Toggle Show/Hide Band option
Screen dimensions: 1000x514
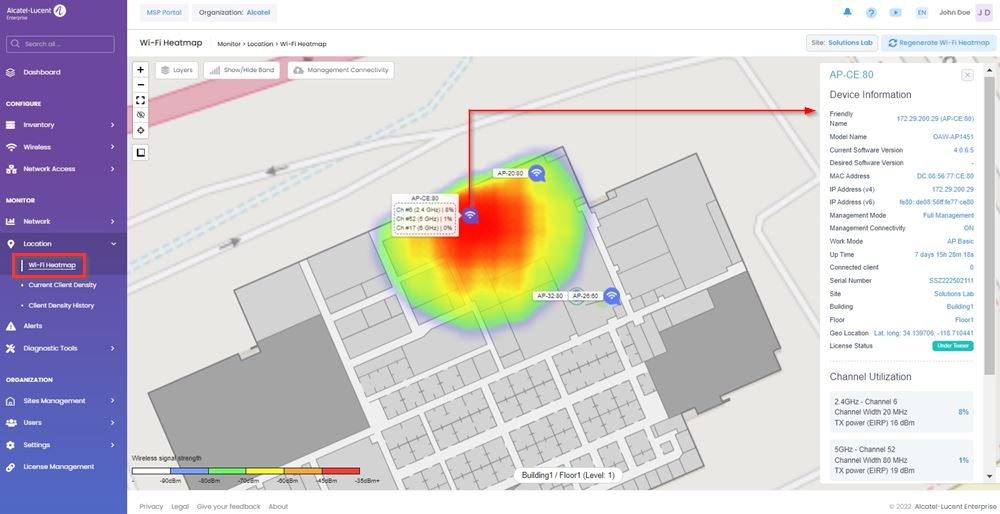coord(242,70)
